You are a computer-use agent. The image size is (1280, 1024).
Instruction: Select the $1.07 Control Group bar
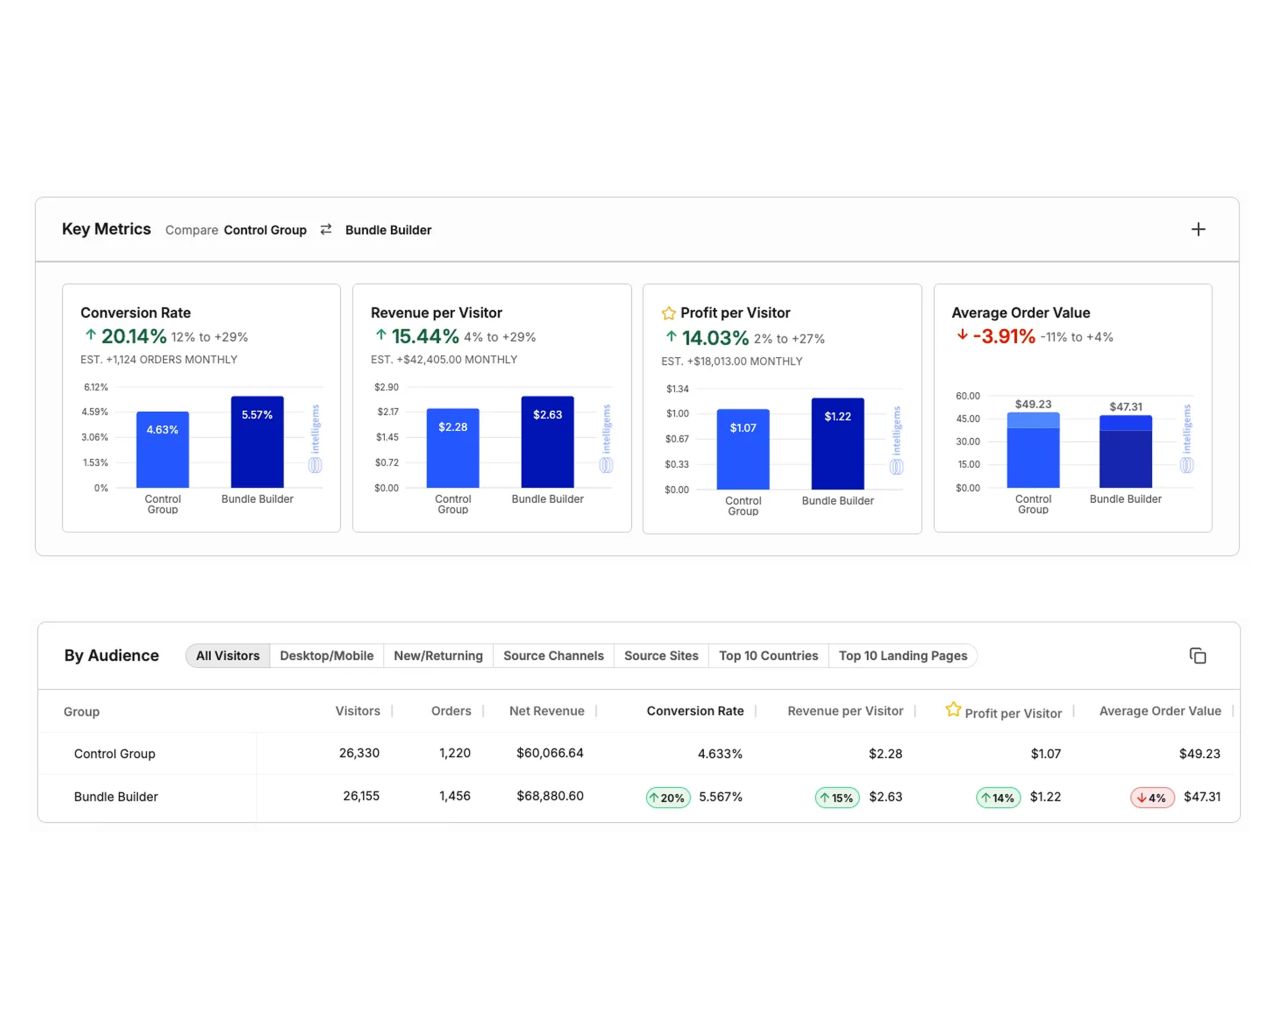click(x=743, y=450)
